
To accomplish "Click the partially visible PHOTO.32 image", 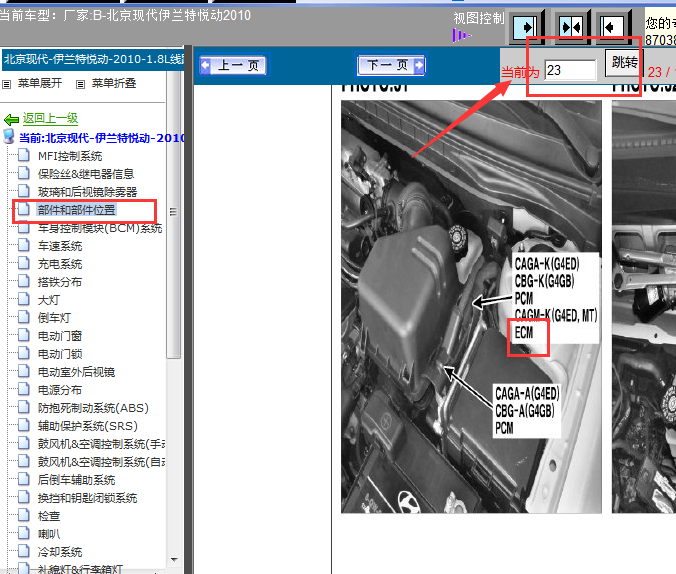I will (x=644, y=307).
